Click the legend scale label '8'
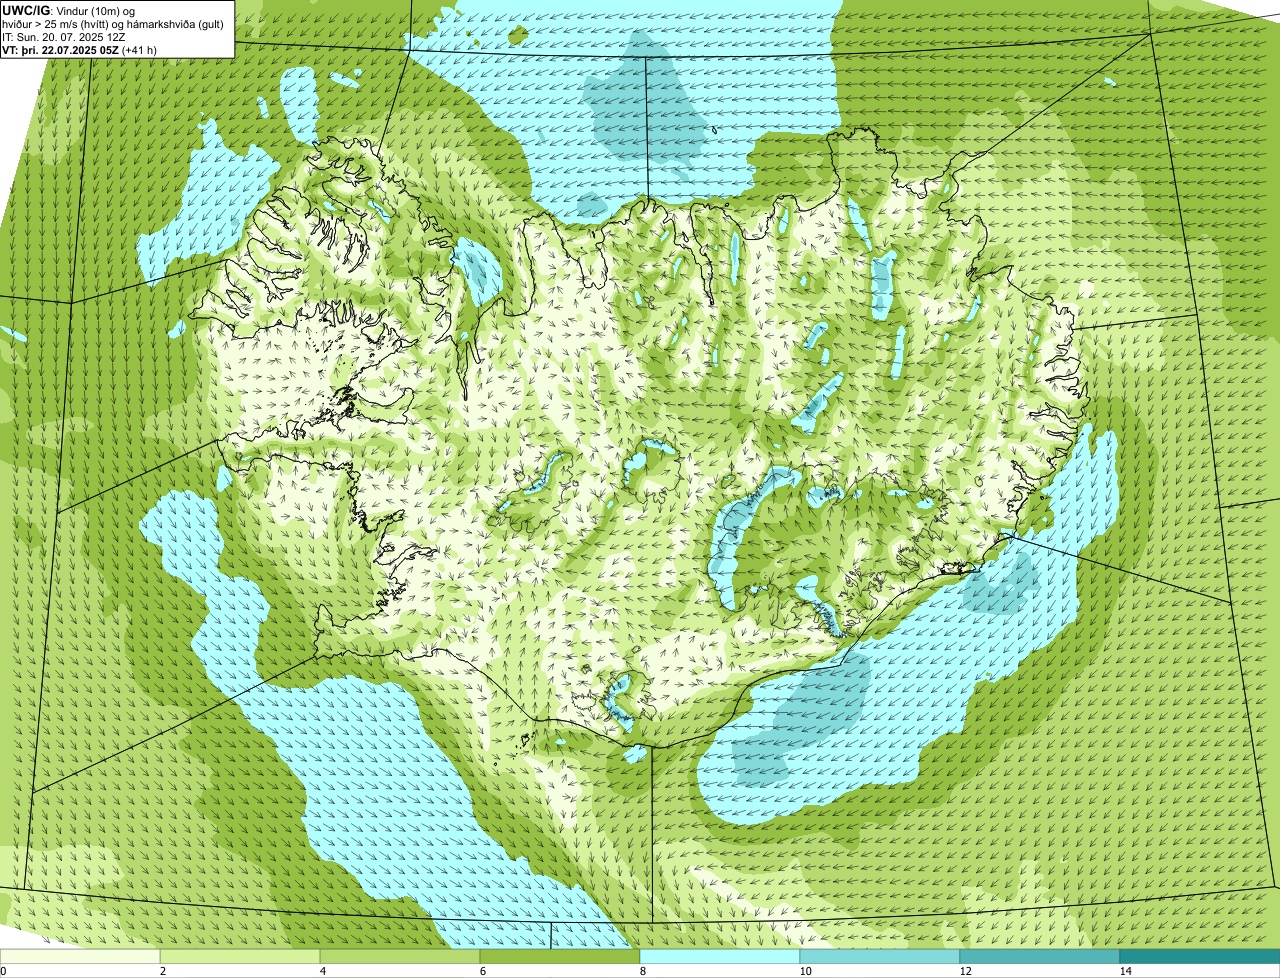Image resolution: width=1280 pixels, height=978 pixels. click(642, 971)
